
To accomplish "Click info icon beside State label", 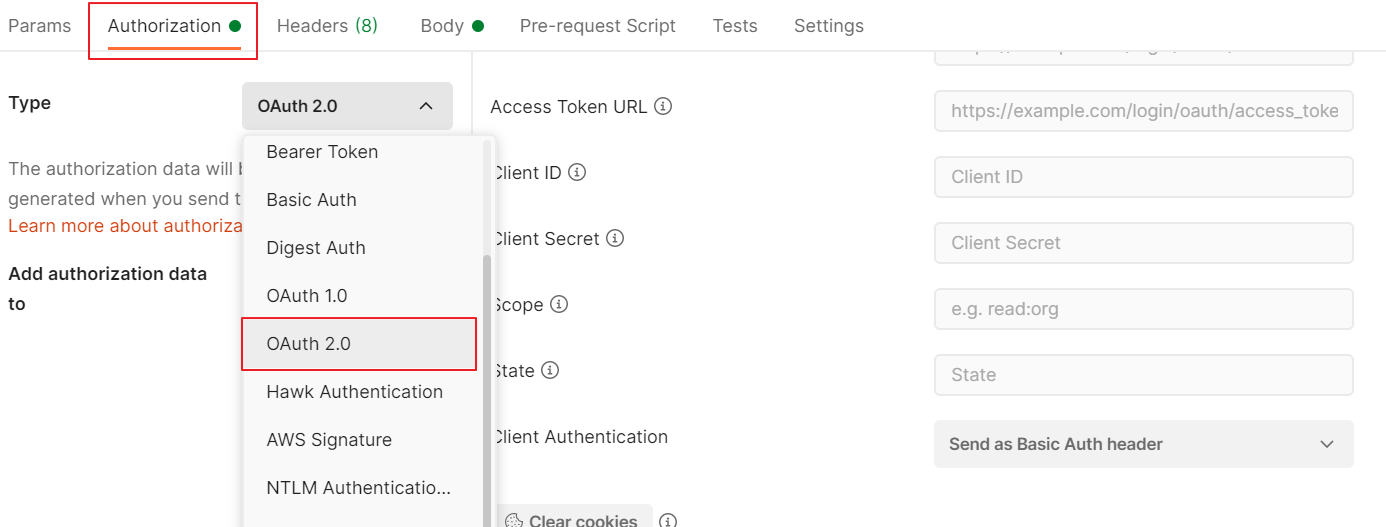I will pyautogui.click(x=549, y=370).
